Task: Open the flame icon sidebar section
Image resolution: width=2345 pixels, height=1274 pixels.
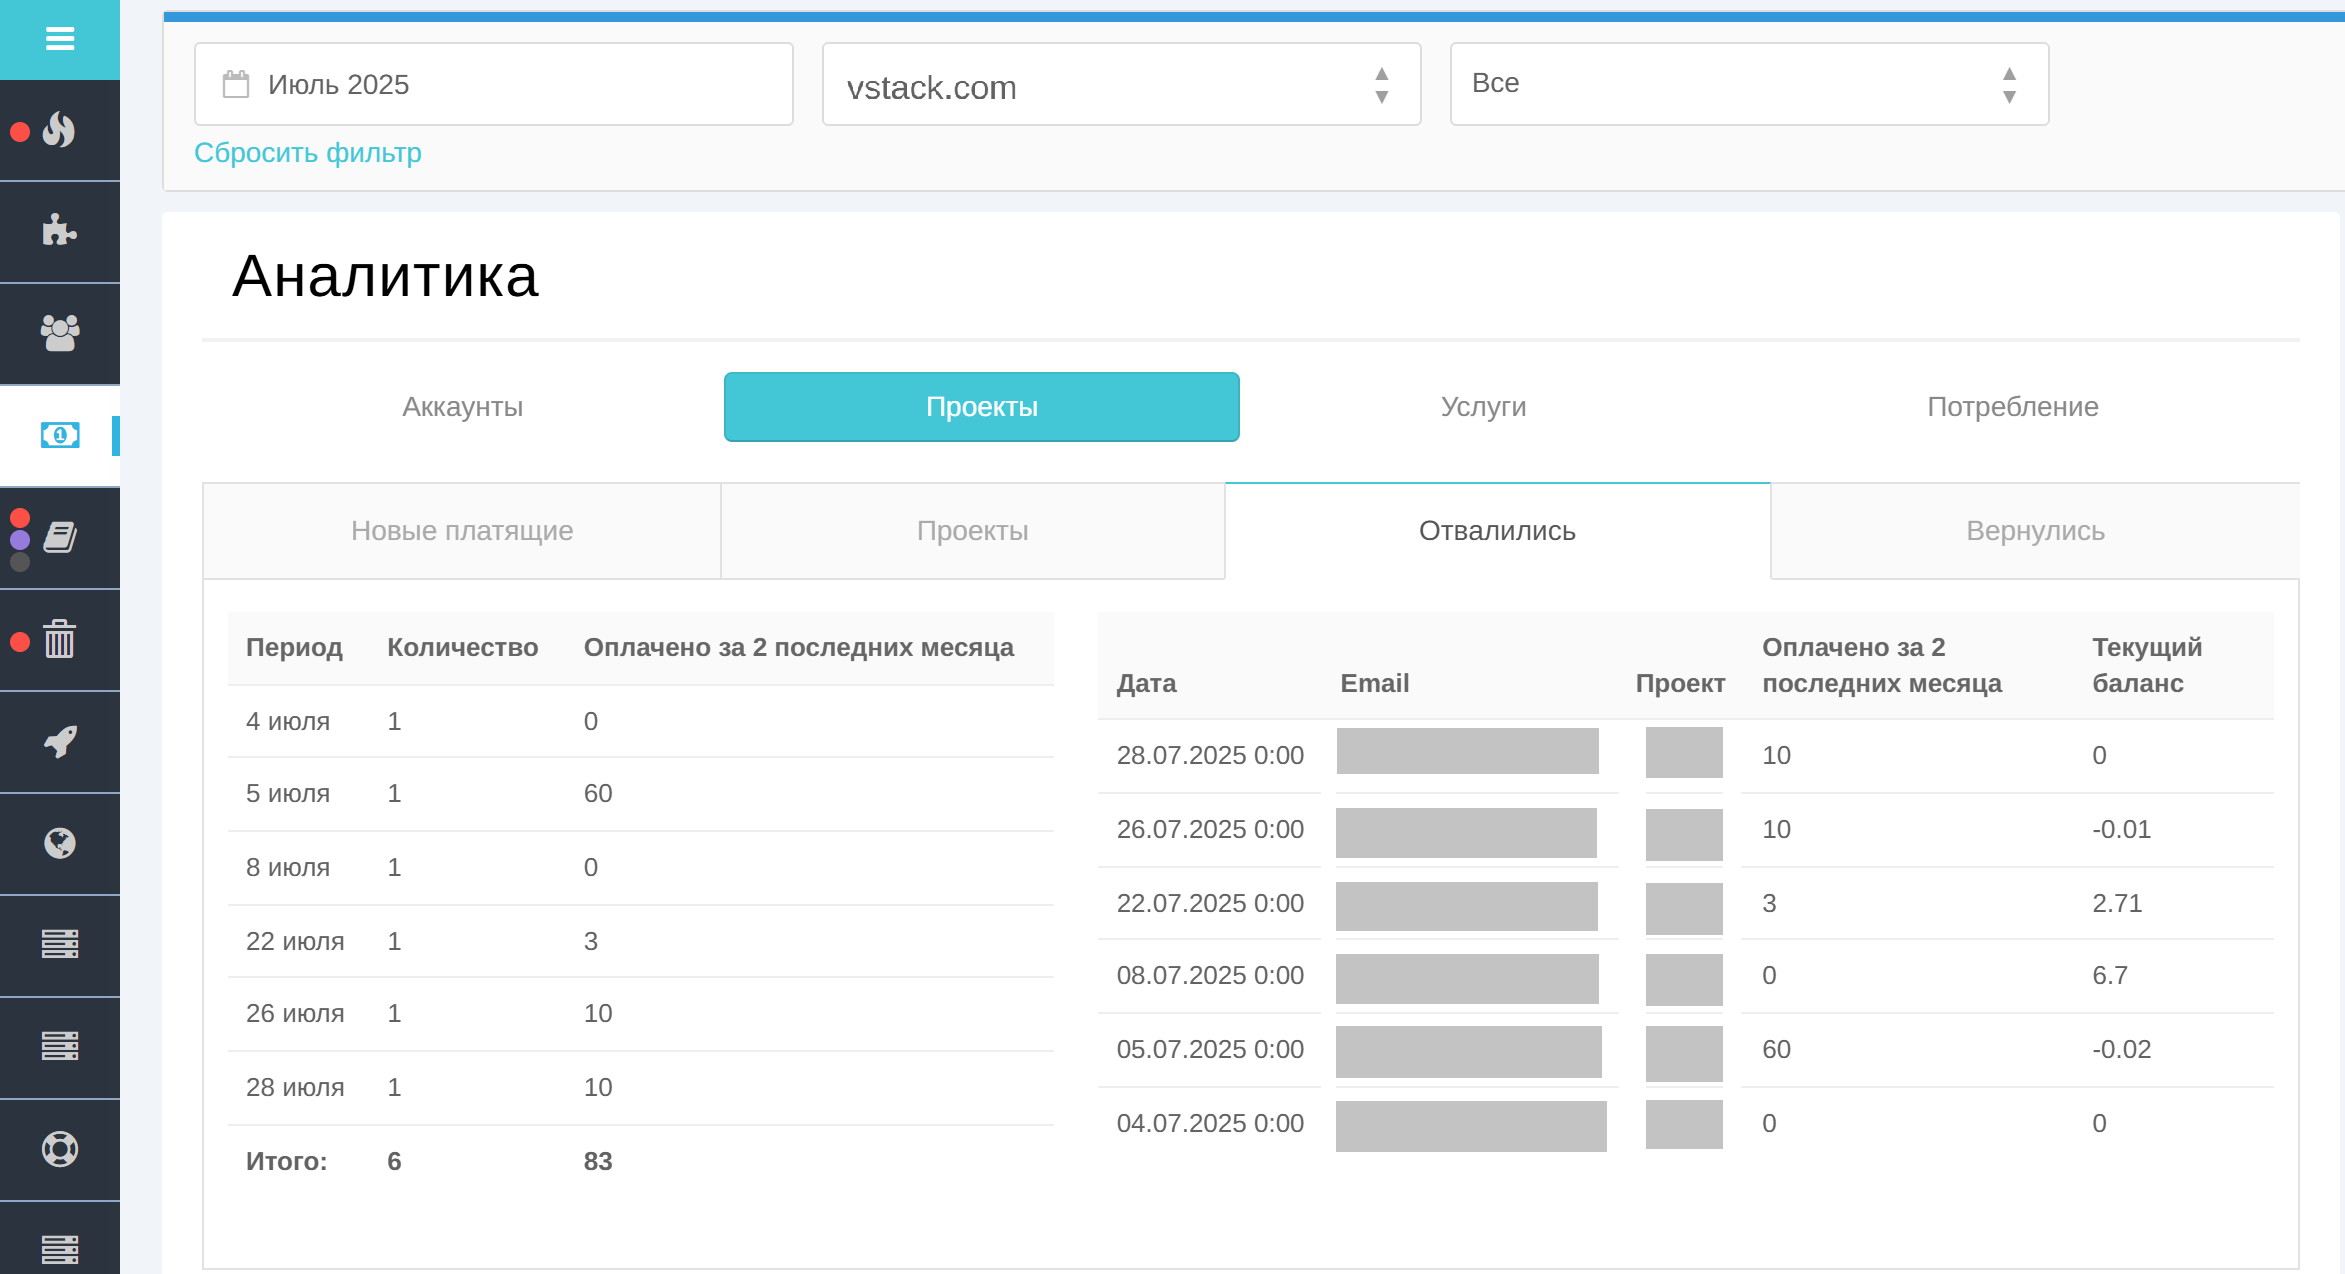Action: coord(60,130)
